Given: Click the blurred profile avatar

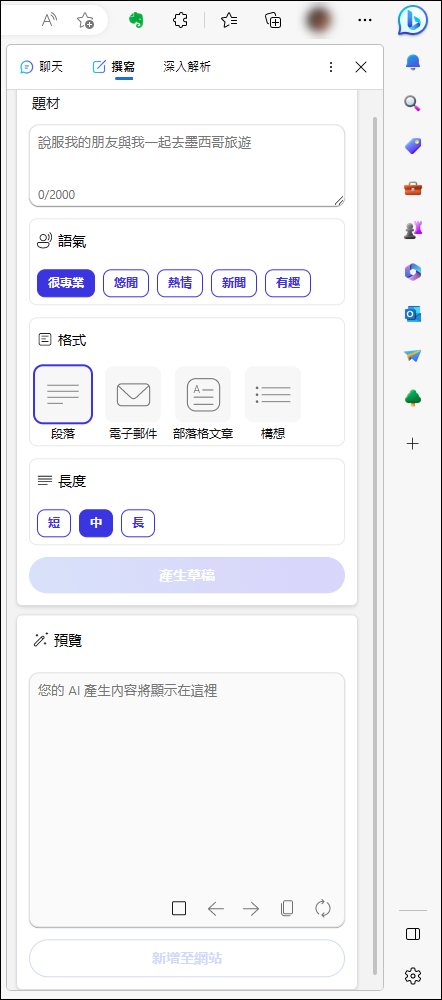Looking at the screenshot, I should (x=318, y=20).
